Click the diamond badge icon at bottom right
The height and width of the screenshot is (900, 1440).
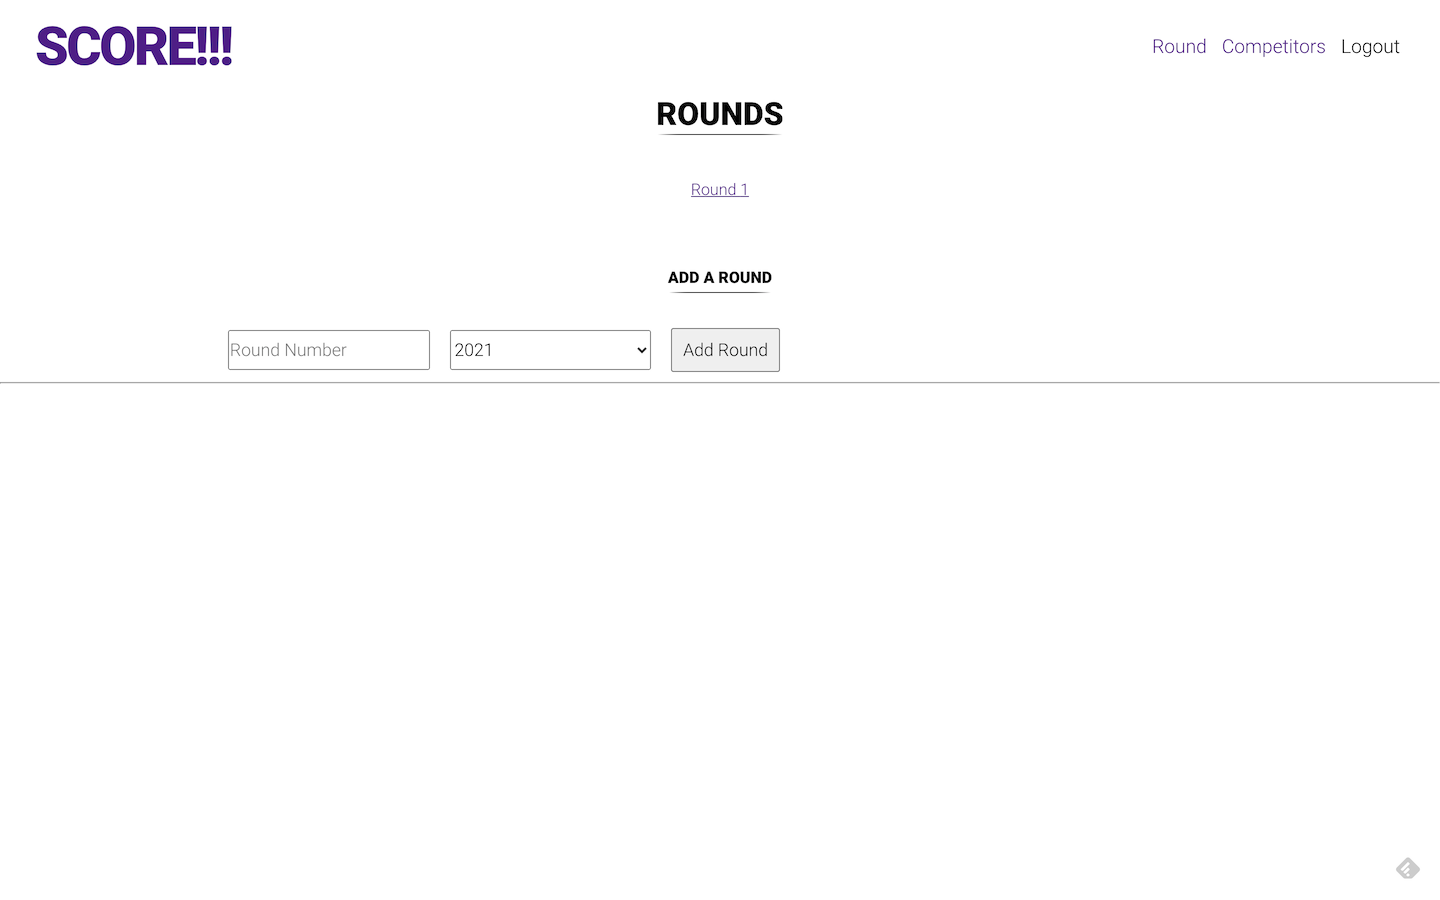coord(1408,868)
